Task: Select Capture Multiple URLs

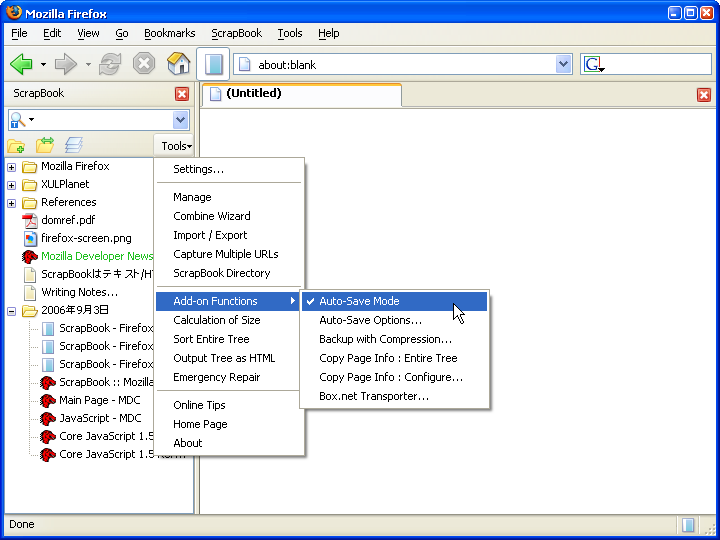Action: 229,254
